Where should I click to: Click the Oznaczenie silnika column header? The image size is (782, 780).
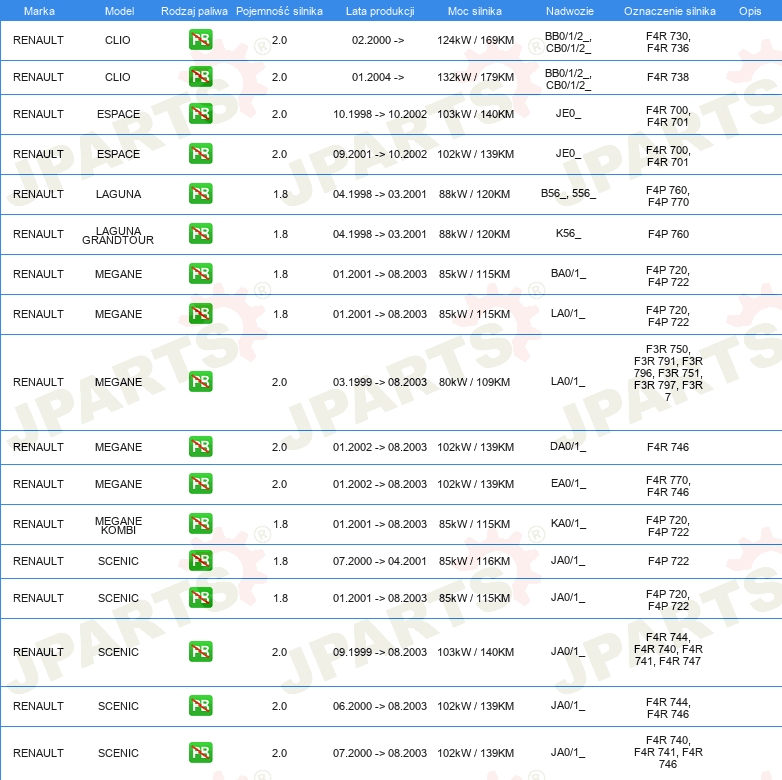coord(670,11)
